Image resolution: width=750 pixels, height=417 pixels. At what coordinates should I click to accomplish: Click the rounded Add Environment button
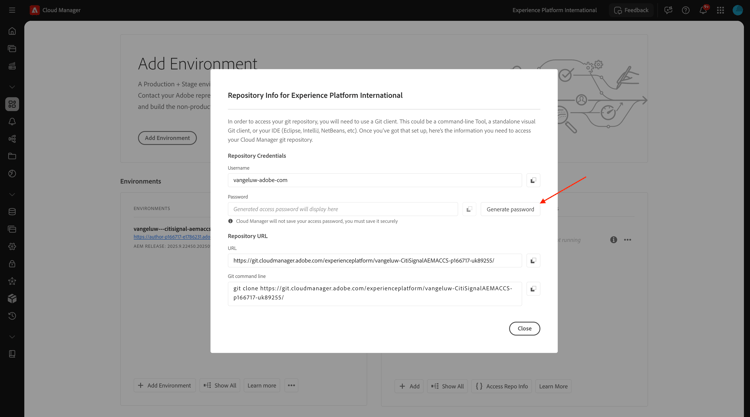tap(167, 138)
